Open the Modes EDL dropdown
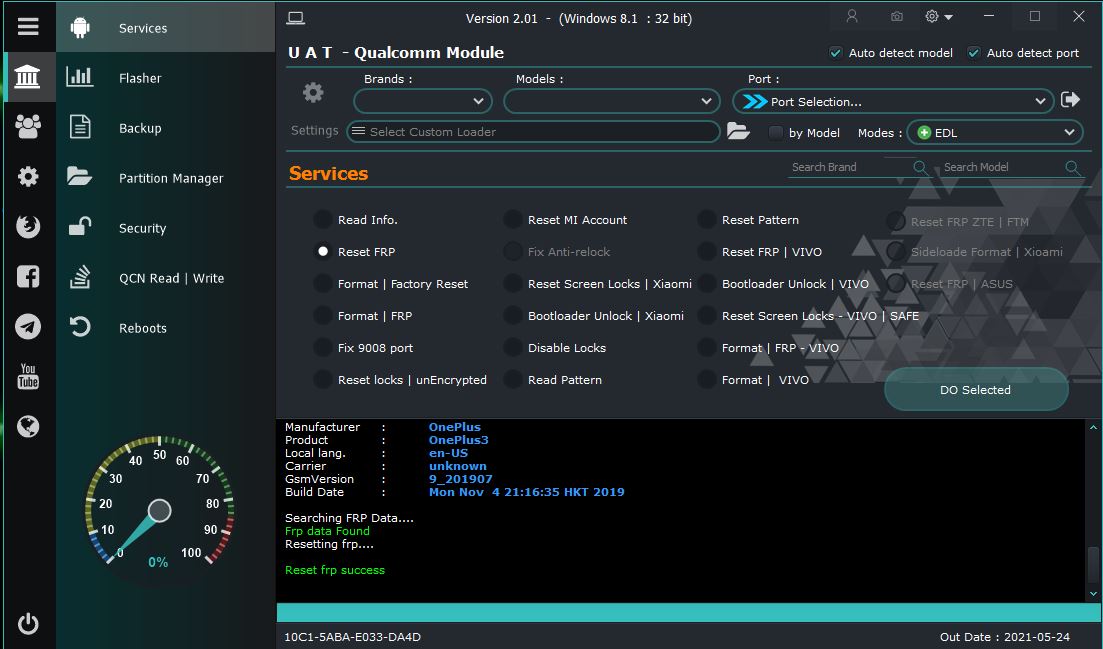1103x649 pixels. 995,132
